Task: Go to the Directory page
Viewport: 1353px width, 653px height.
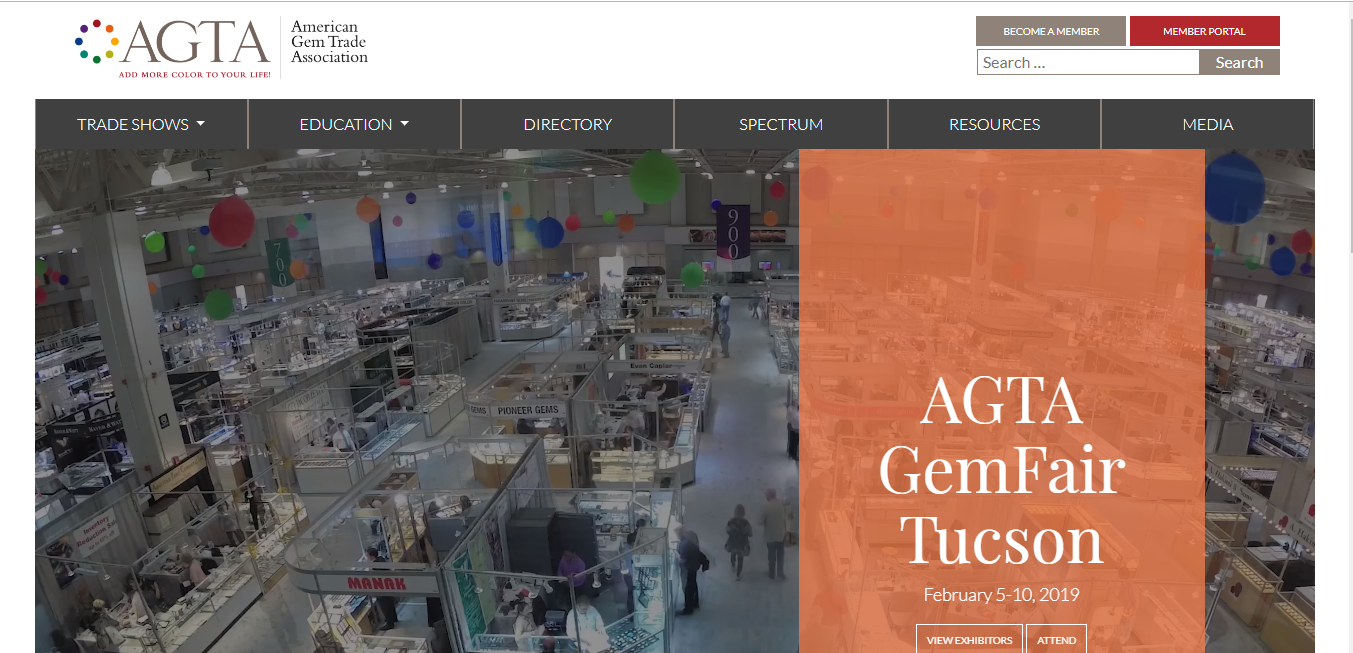Action: pos(567,124)
